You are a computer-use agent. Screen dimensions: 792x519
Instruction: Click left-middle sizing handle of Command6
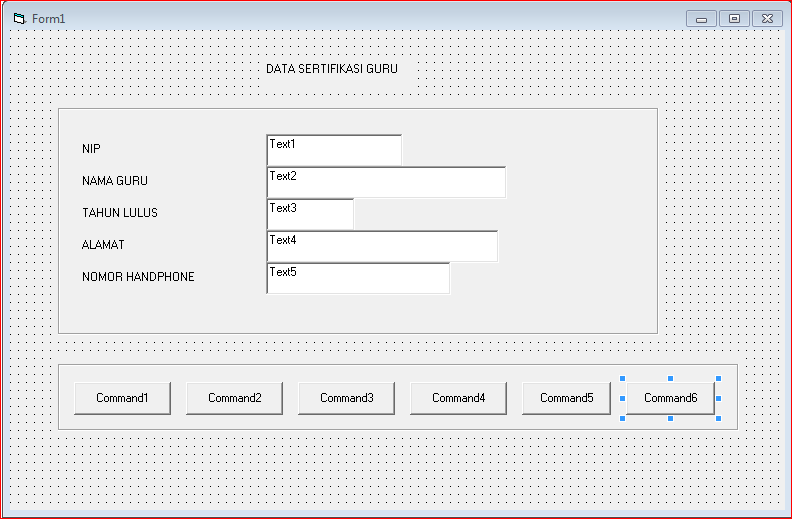(622, 398)
